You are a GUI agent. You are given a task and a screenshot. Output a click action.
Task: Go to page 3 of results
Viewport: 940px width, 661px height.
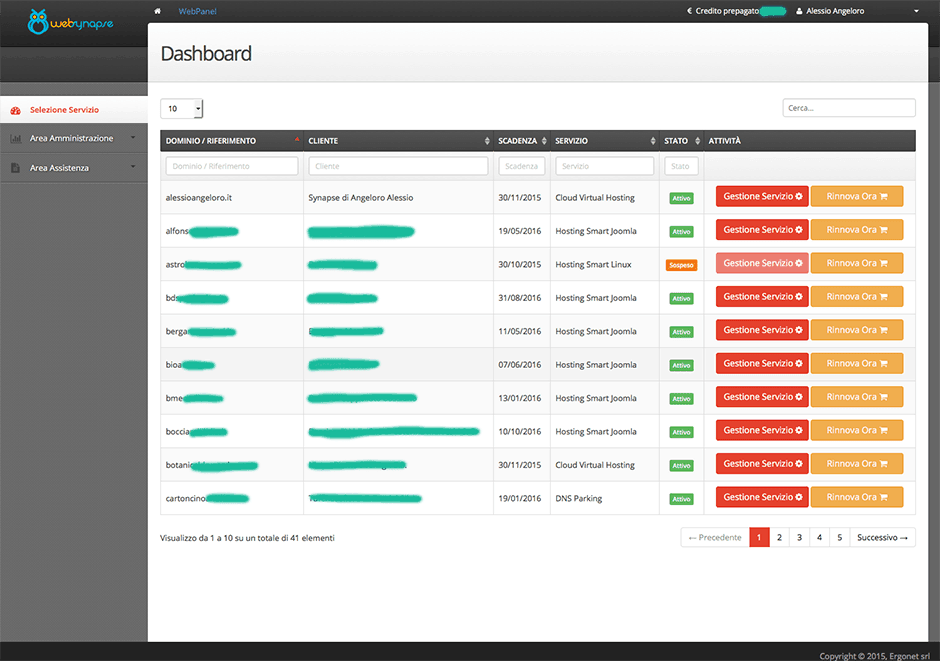click(x=799, y=537)
